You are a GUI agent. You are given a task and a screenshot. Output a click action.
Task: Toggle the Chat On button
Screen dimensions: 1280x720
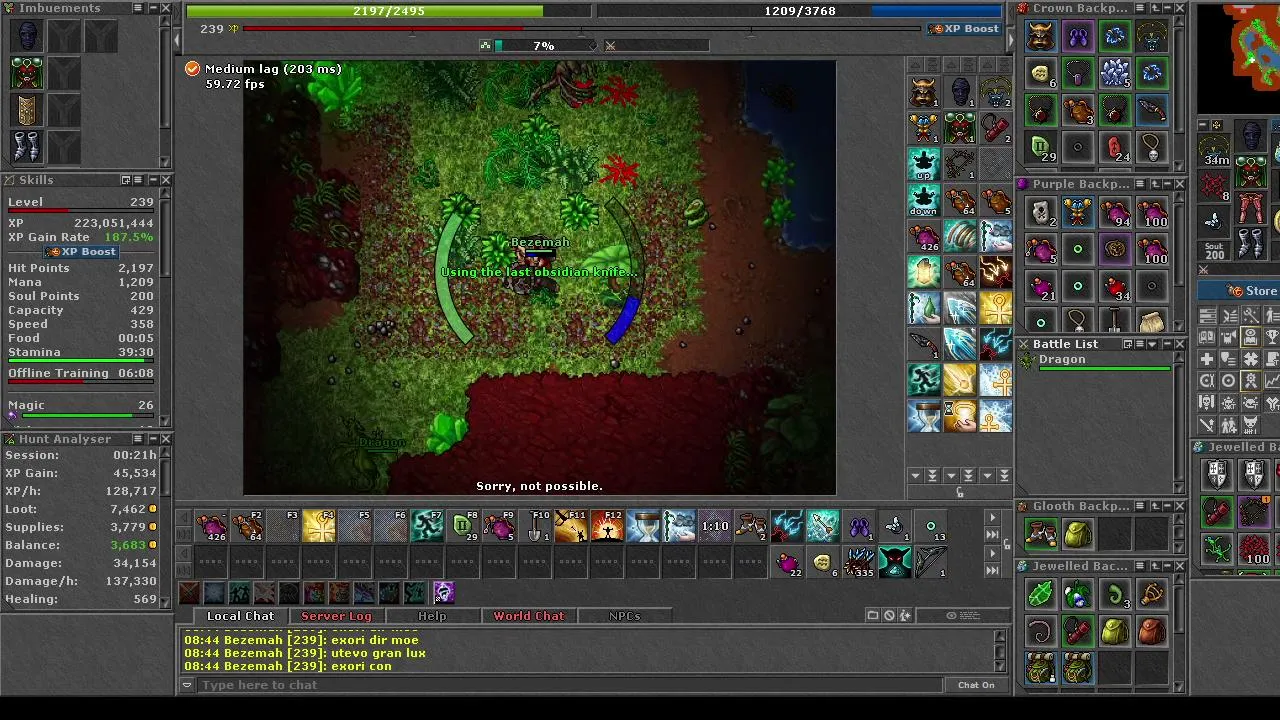976,685
